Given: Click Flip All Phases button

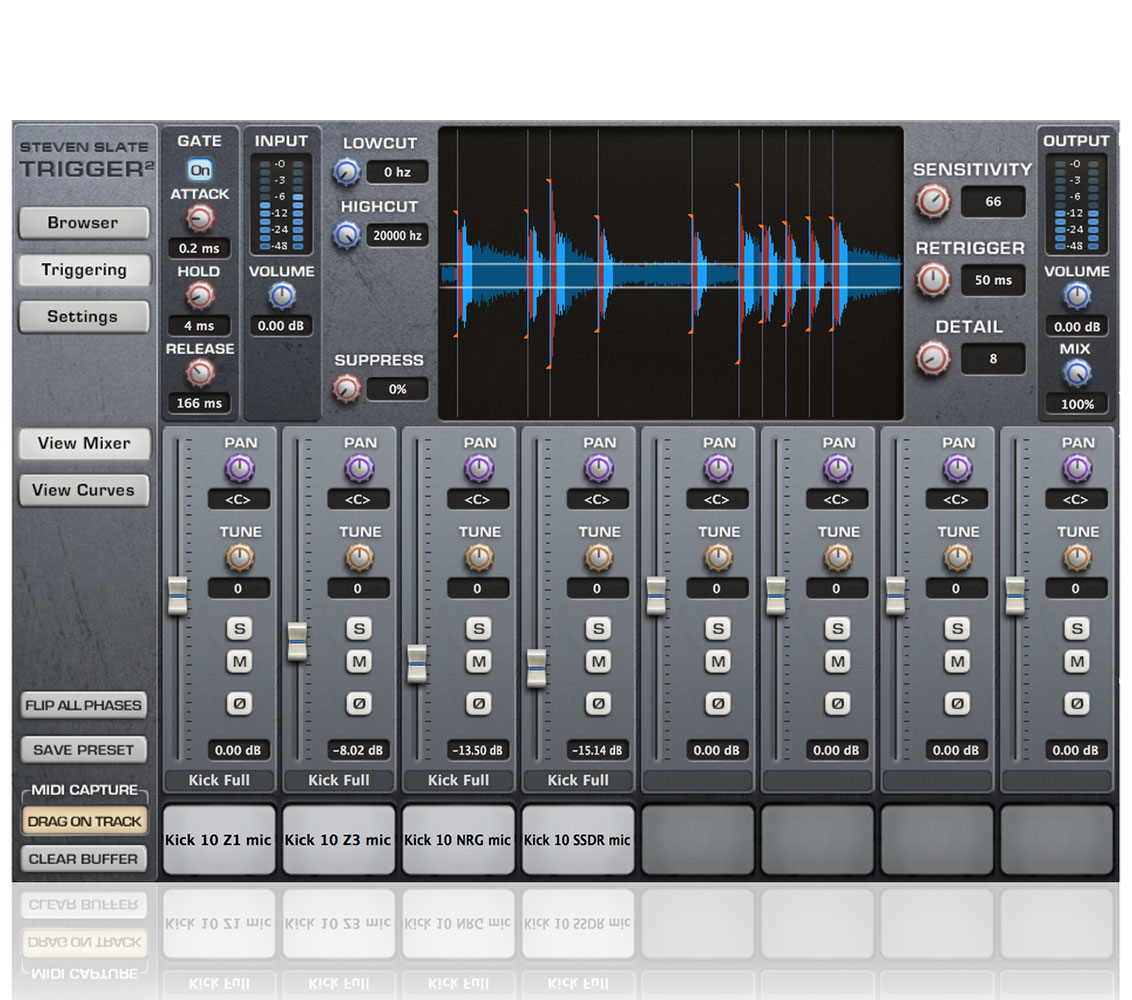Looking at the screenshot, I should tap(83, 705).
